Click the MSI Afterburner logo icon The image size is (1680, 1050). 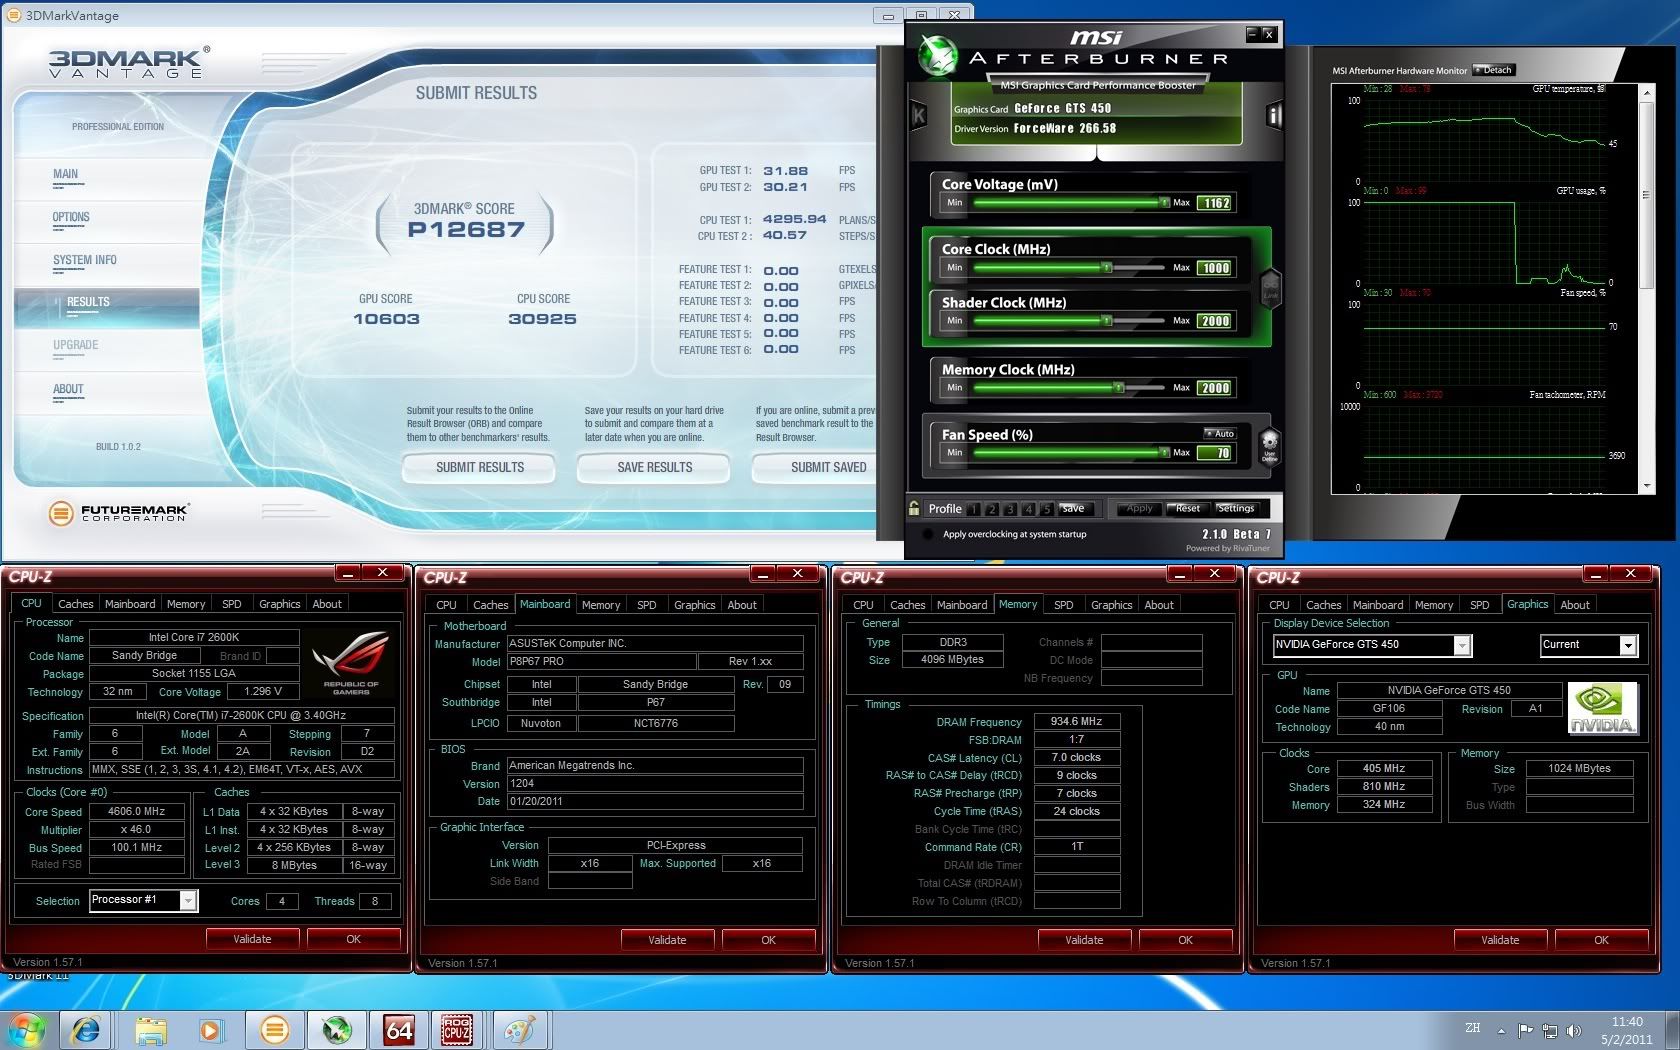pos(938,55)
